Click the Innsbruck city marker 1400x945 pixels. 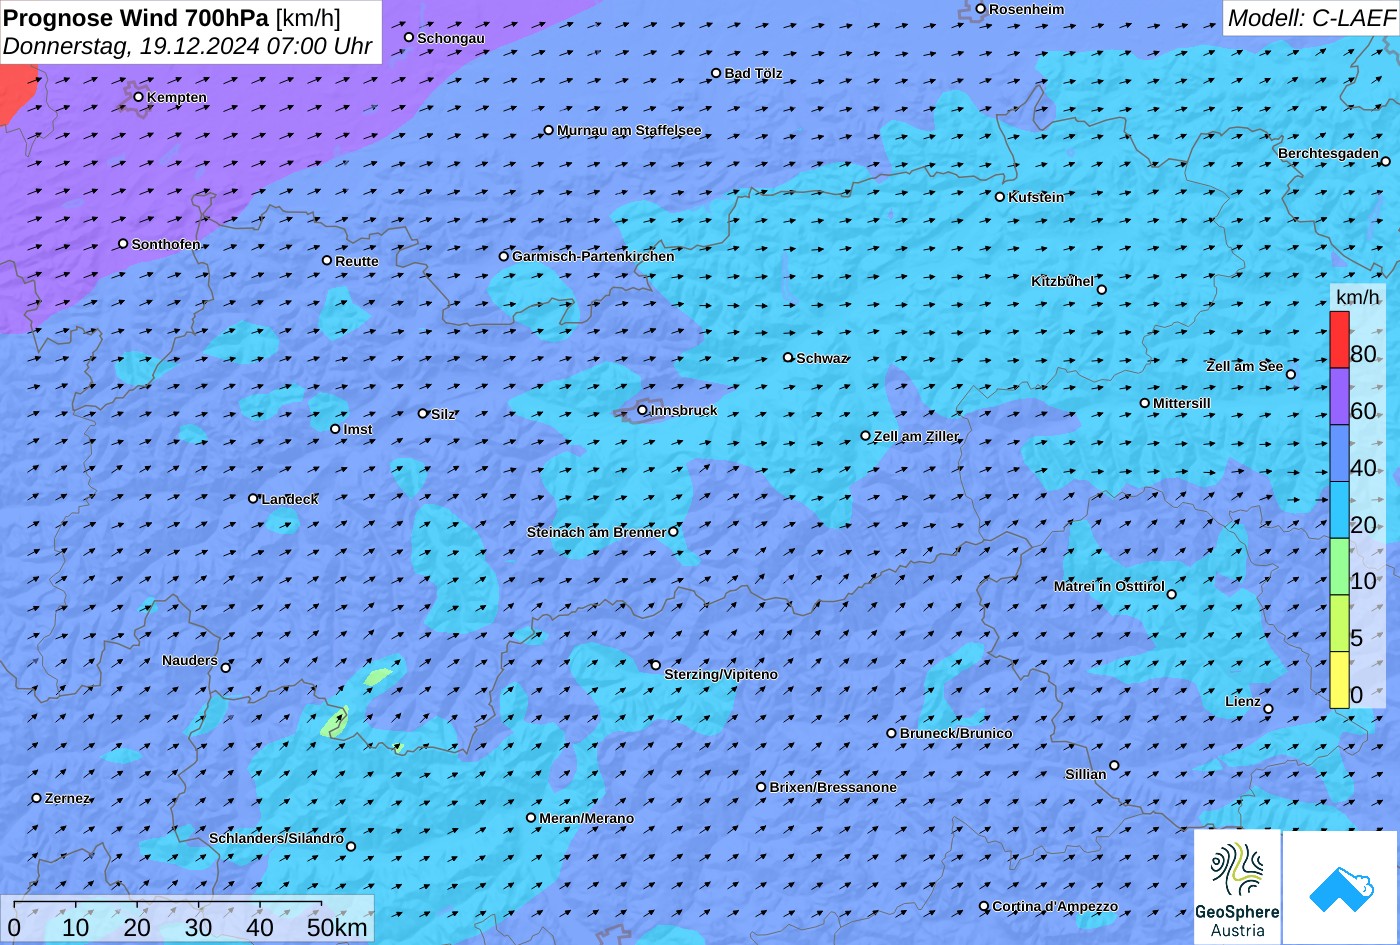(x=642, y=410)
